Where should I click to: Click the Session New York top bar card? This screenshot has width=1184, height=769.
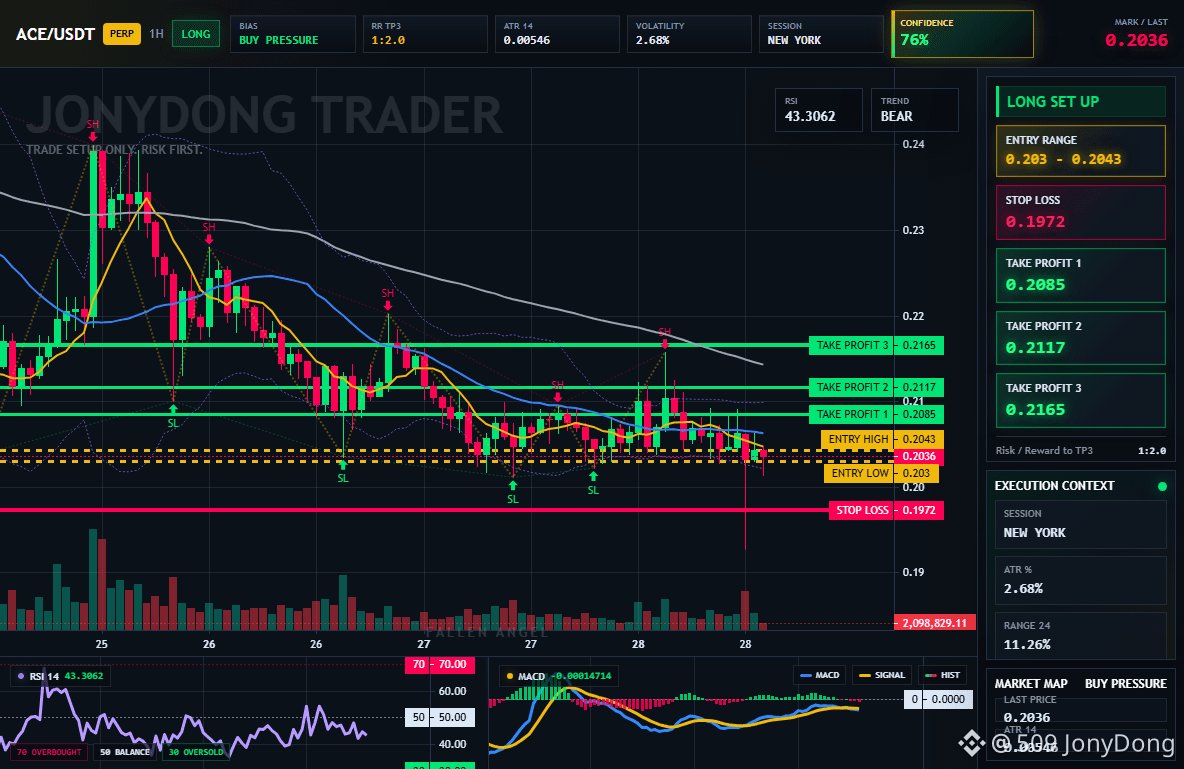(822, 34)
